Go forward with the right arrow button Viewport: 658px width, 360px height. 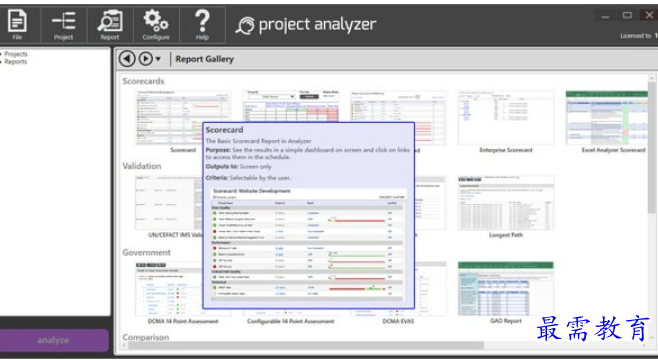[146, 59]
